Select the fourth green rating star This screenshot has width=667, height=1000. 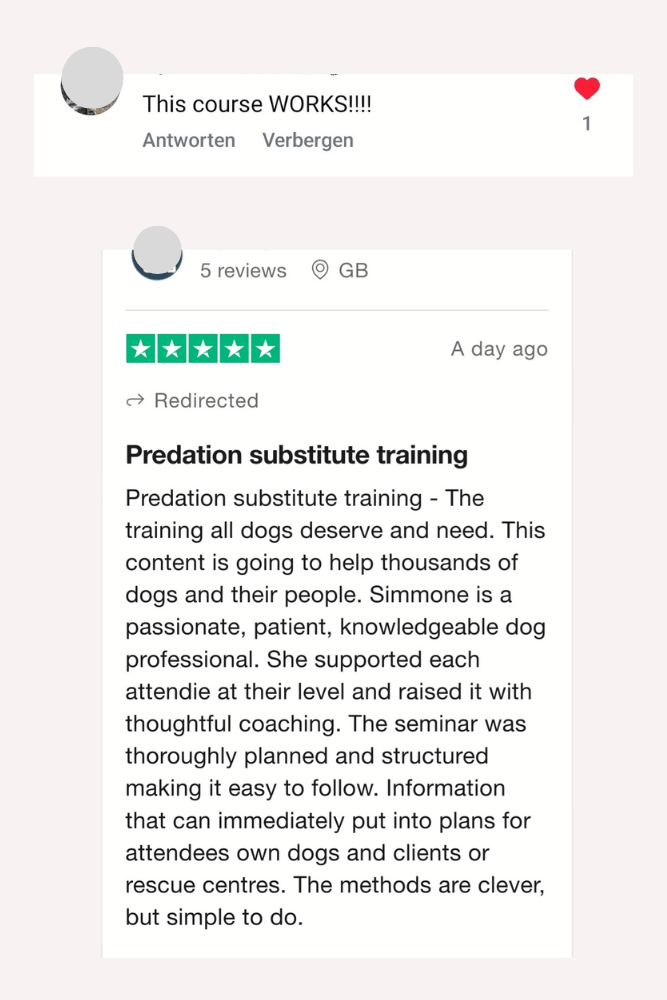pyautogui.click(x=234, y=349)
